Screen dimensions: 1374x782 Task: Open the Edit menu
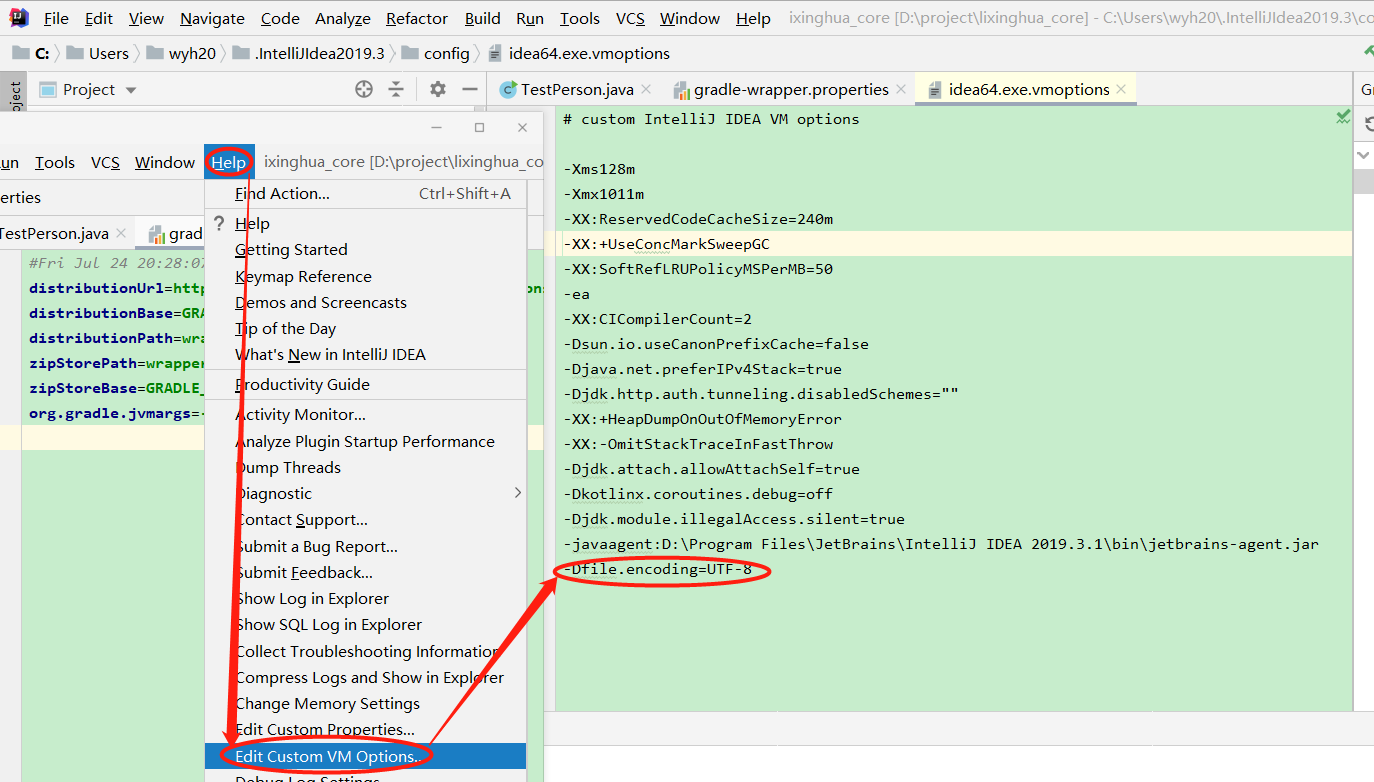[x=99, y=18]
